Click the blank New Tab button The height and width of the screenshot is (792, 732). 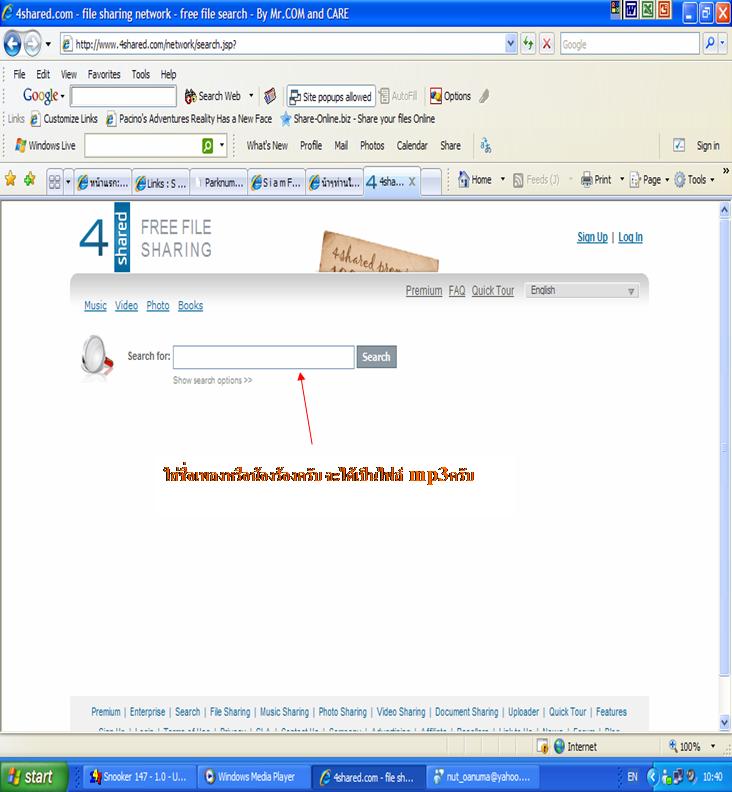pos(431,182)
